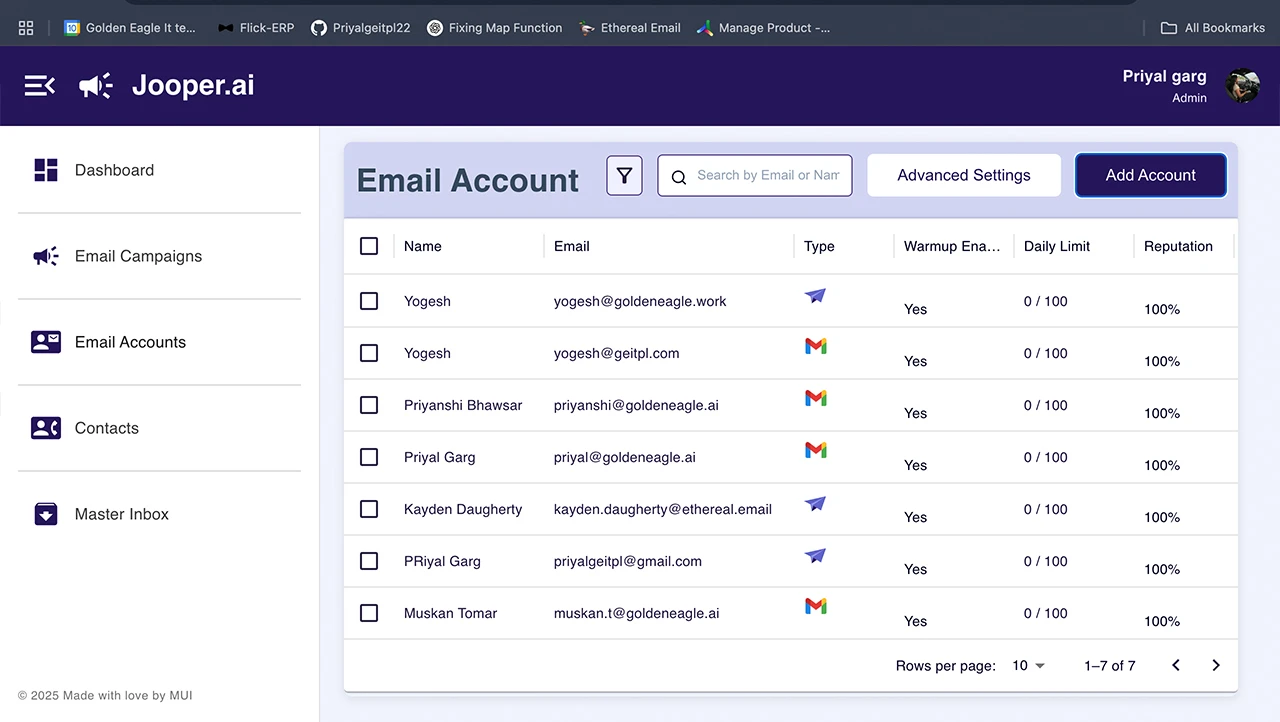
Task: Select the Muskan Tomar row checkbox
Action: (x=369, y=613)
